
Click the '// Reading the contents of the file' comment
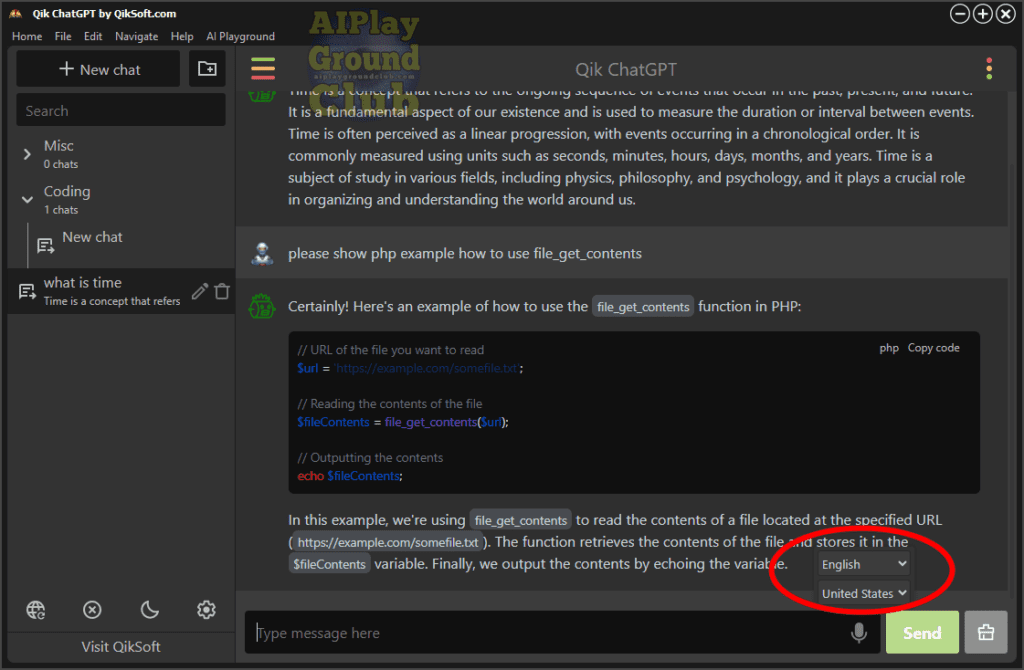coord(390,404)
